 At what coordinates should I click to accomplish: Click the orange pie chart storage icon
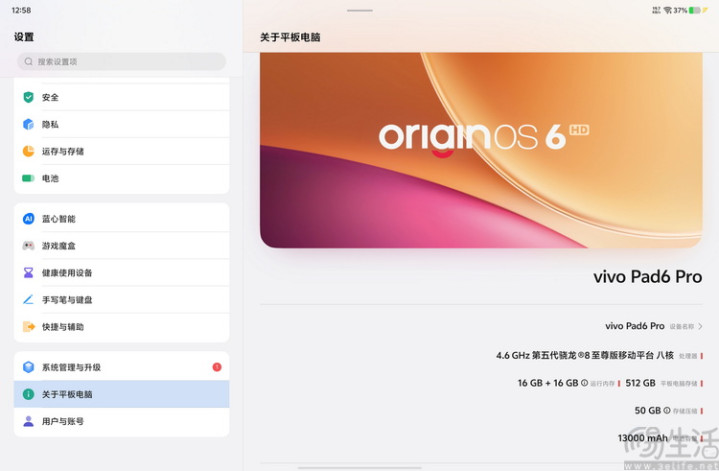(28, 151)
